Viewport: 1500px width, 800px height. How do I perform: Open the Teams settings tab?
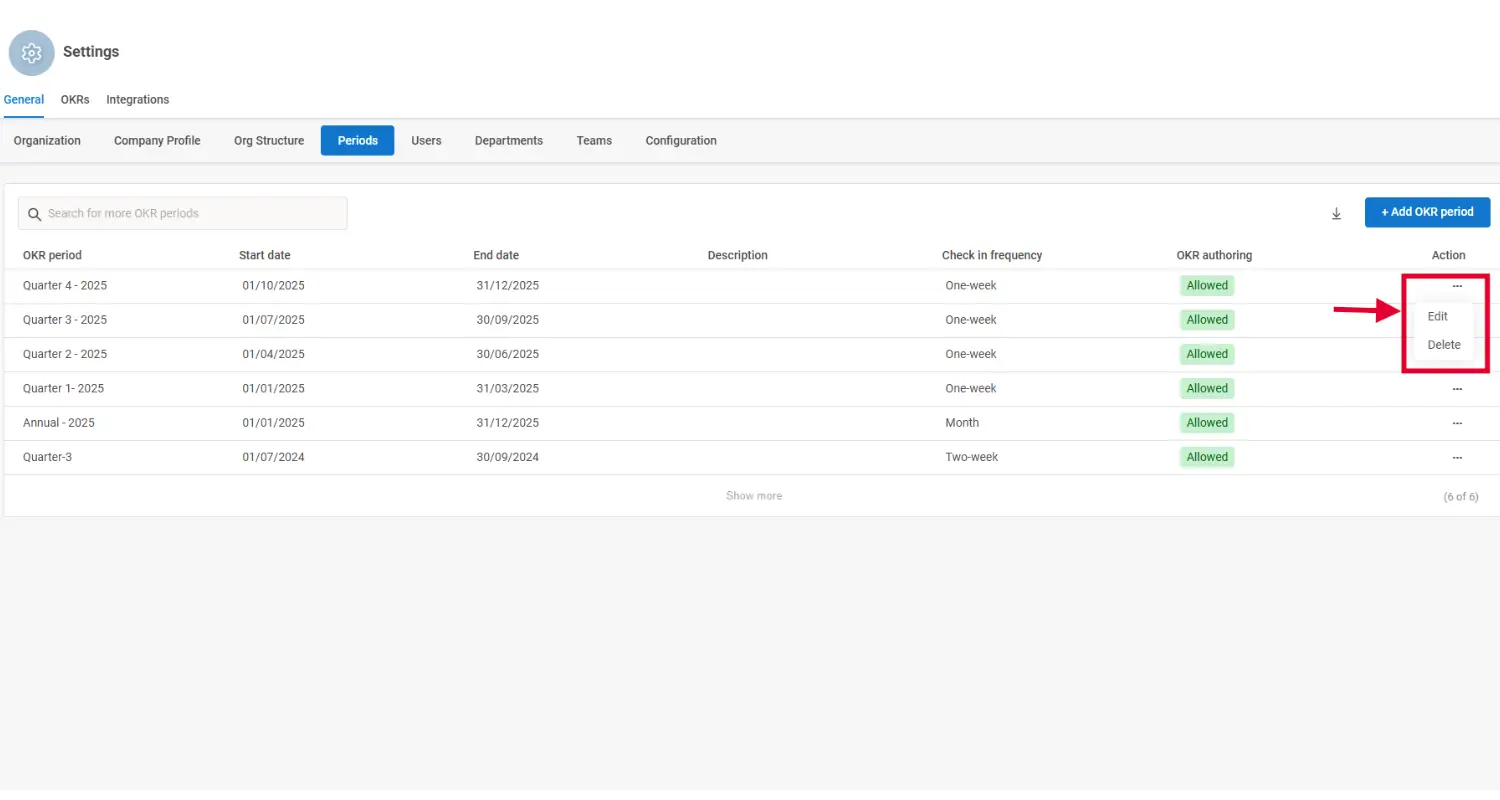[x=594, y=140]
